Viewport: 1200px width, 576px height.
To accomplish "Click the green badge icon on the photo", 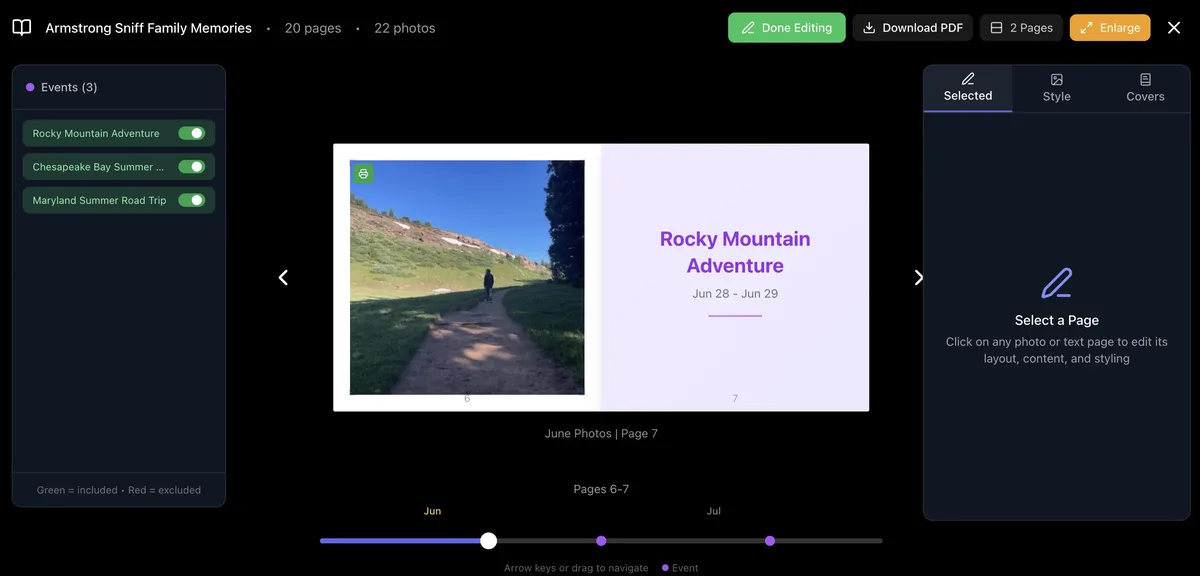I will (362, 173).
